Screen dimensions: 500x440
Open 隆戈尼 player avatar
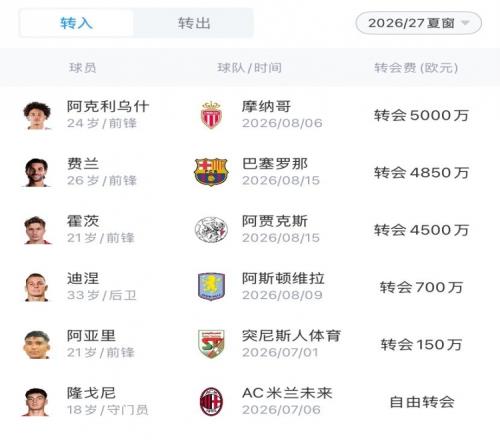[x=37, y=402]
